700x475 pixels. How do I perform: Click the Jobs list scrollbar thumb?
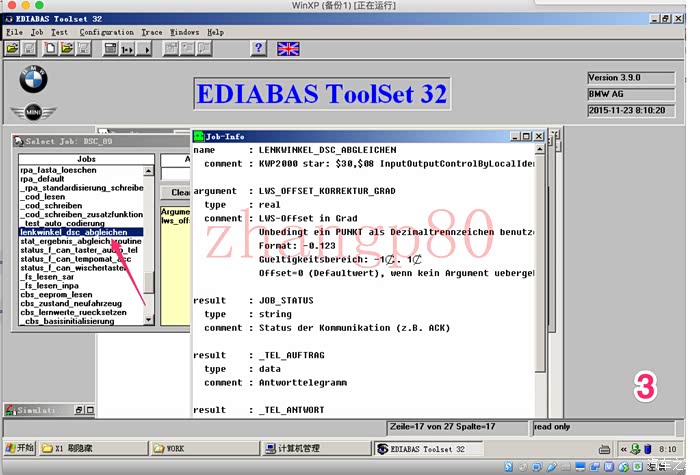(x=149, y=282)
